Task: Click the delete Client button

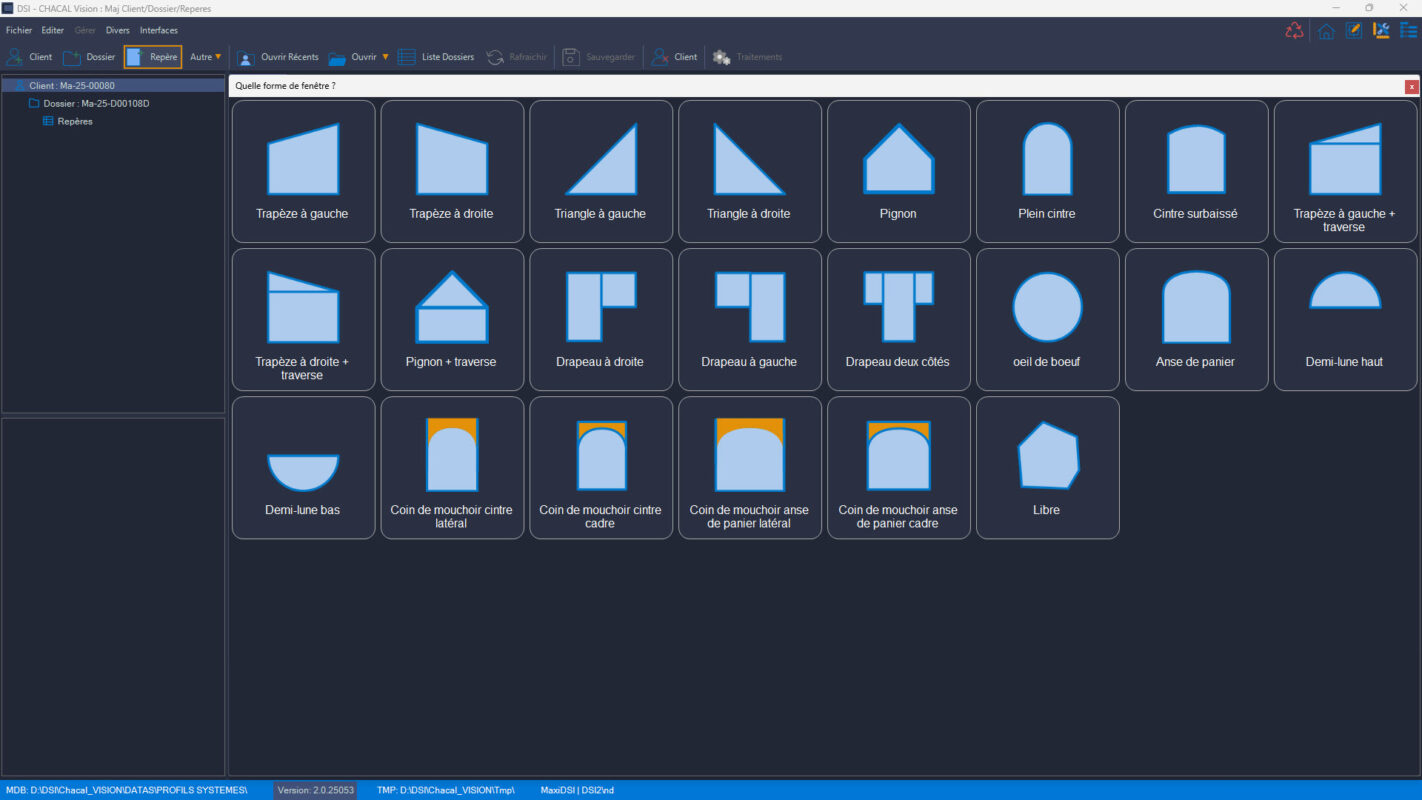Action: (674, 57)
